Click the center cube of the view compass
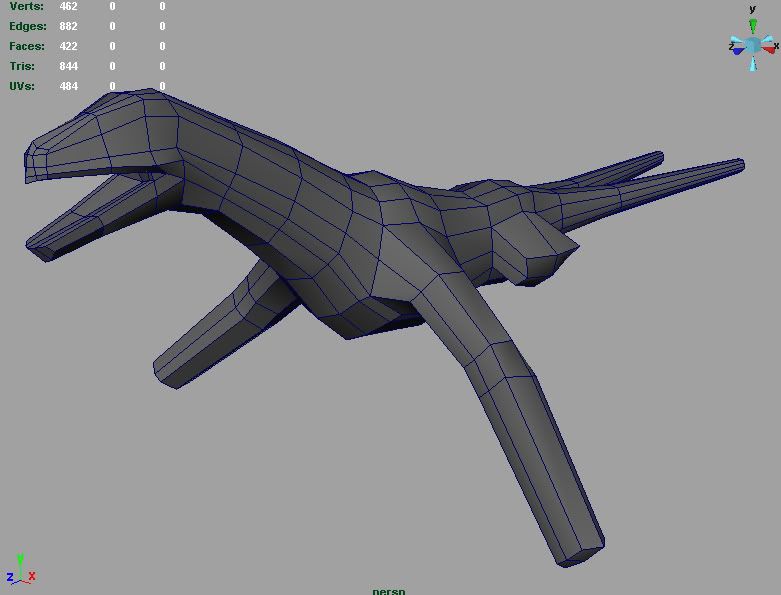This screenshot has height=595, width=781. (x=753, y=45)
